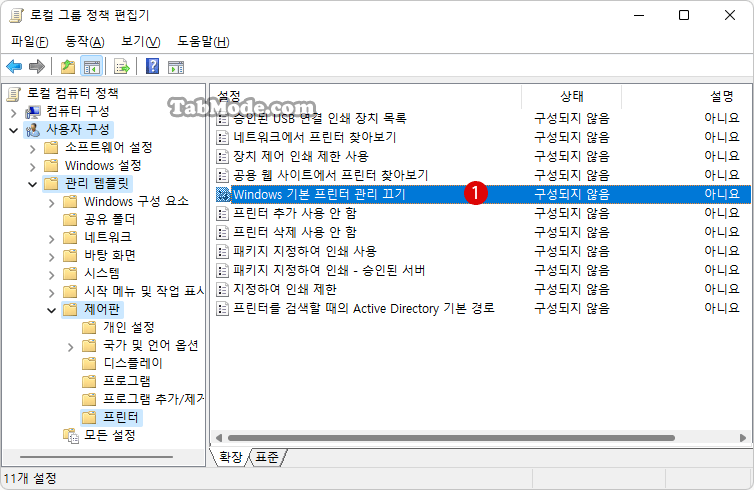Click the folder icon of 프린터
The height and width of the screenshot is (490, 754).
click(x=89, y=417)
